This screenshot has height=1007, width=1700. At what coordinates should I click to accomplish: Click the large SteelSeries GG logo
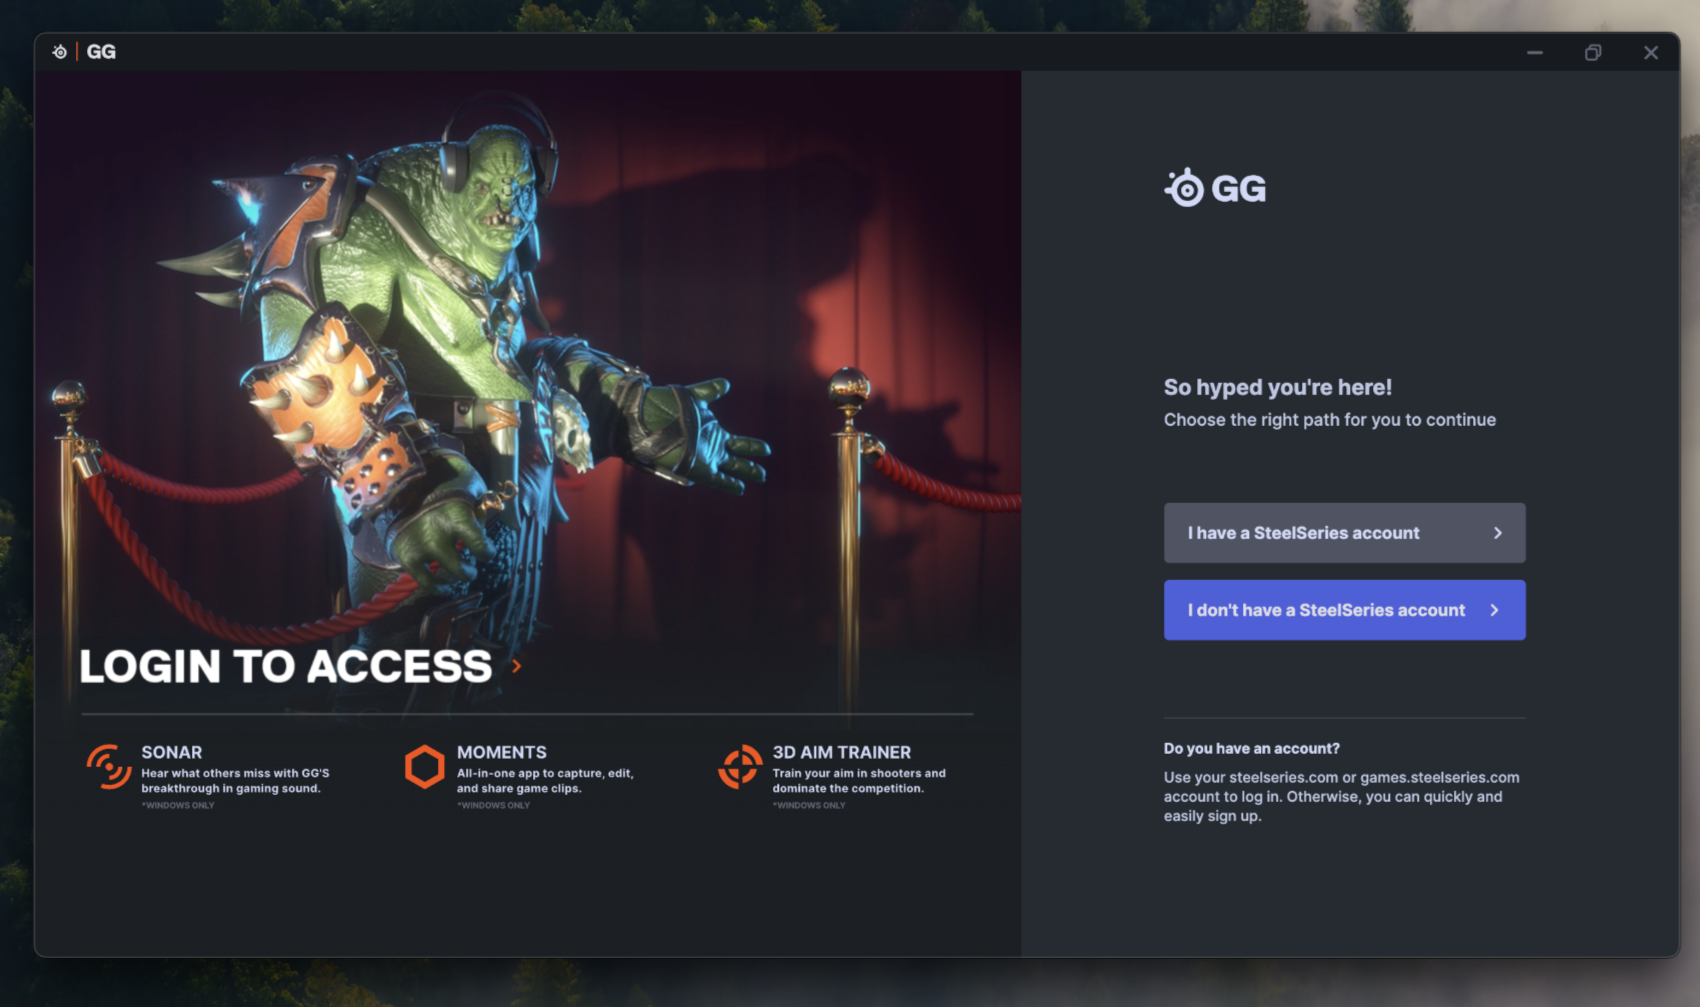coord(1215,188)
